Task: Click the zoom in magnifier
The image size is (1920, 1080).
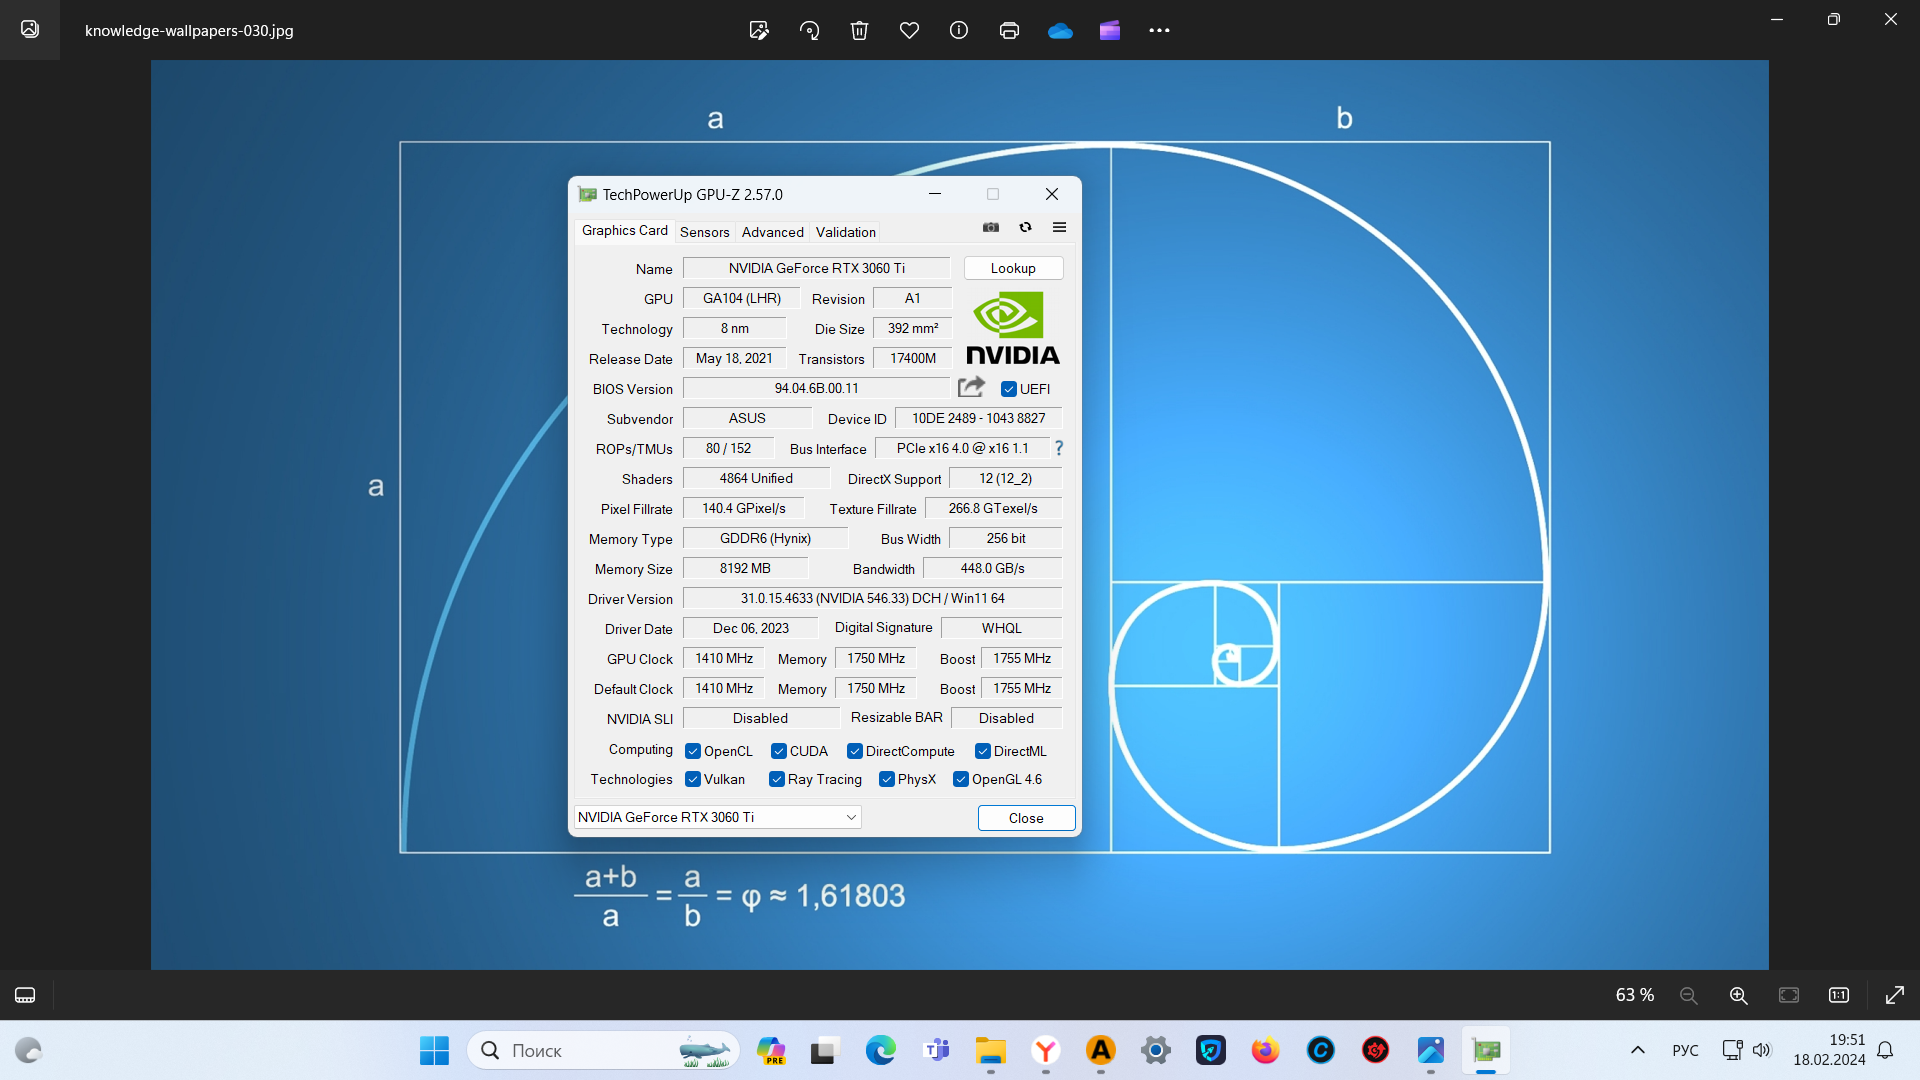Action: tap(1738, 995)
